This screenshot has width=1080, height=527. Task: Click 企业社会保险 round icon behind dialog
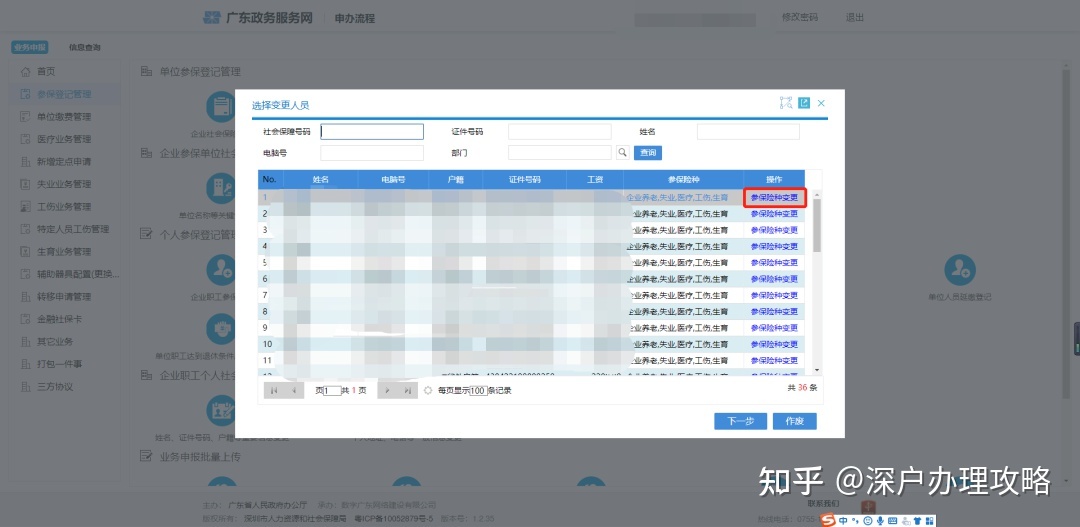click(x=222, y=107)
